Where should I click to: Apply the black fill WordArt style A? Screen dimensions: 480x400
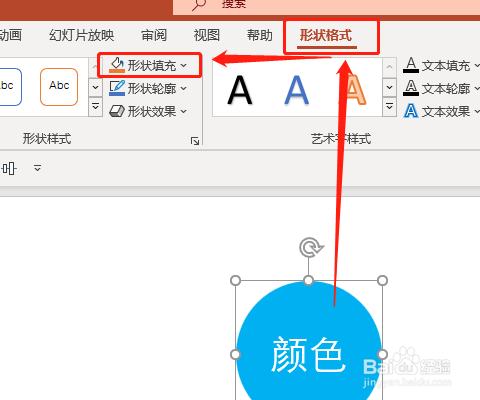point(240,91)
